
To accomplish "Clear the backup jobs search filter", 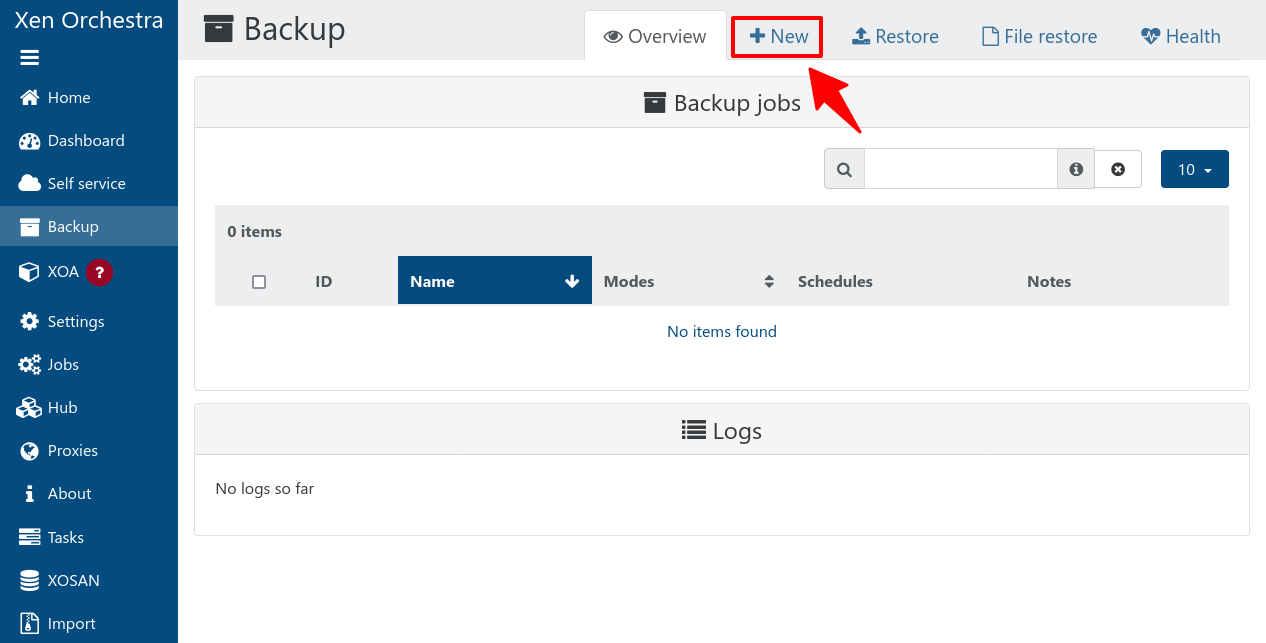I will click(x=1118, y=169).
